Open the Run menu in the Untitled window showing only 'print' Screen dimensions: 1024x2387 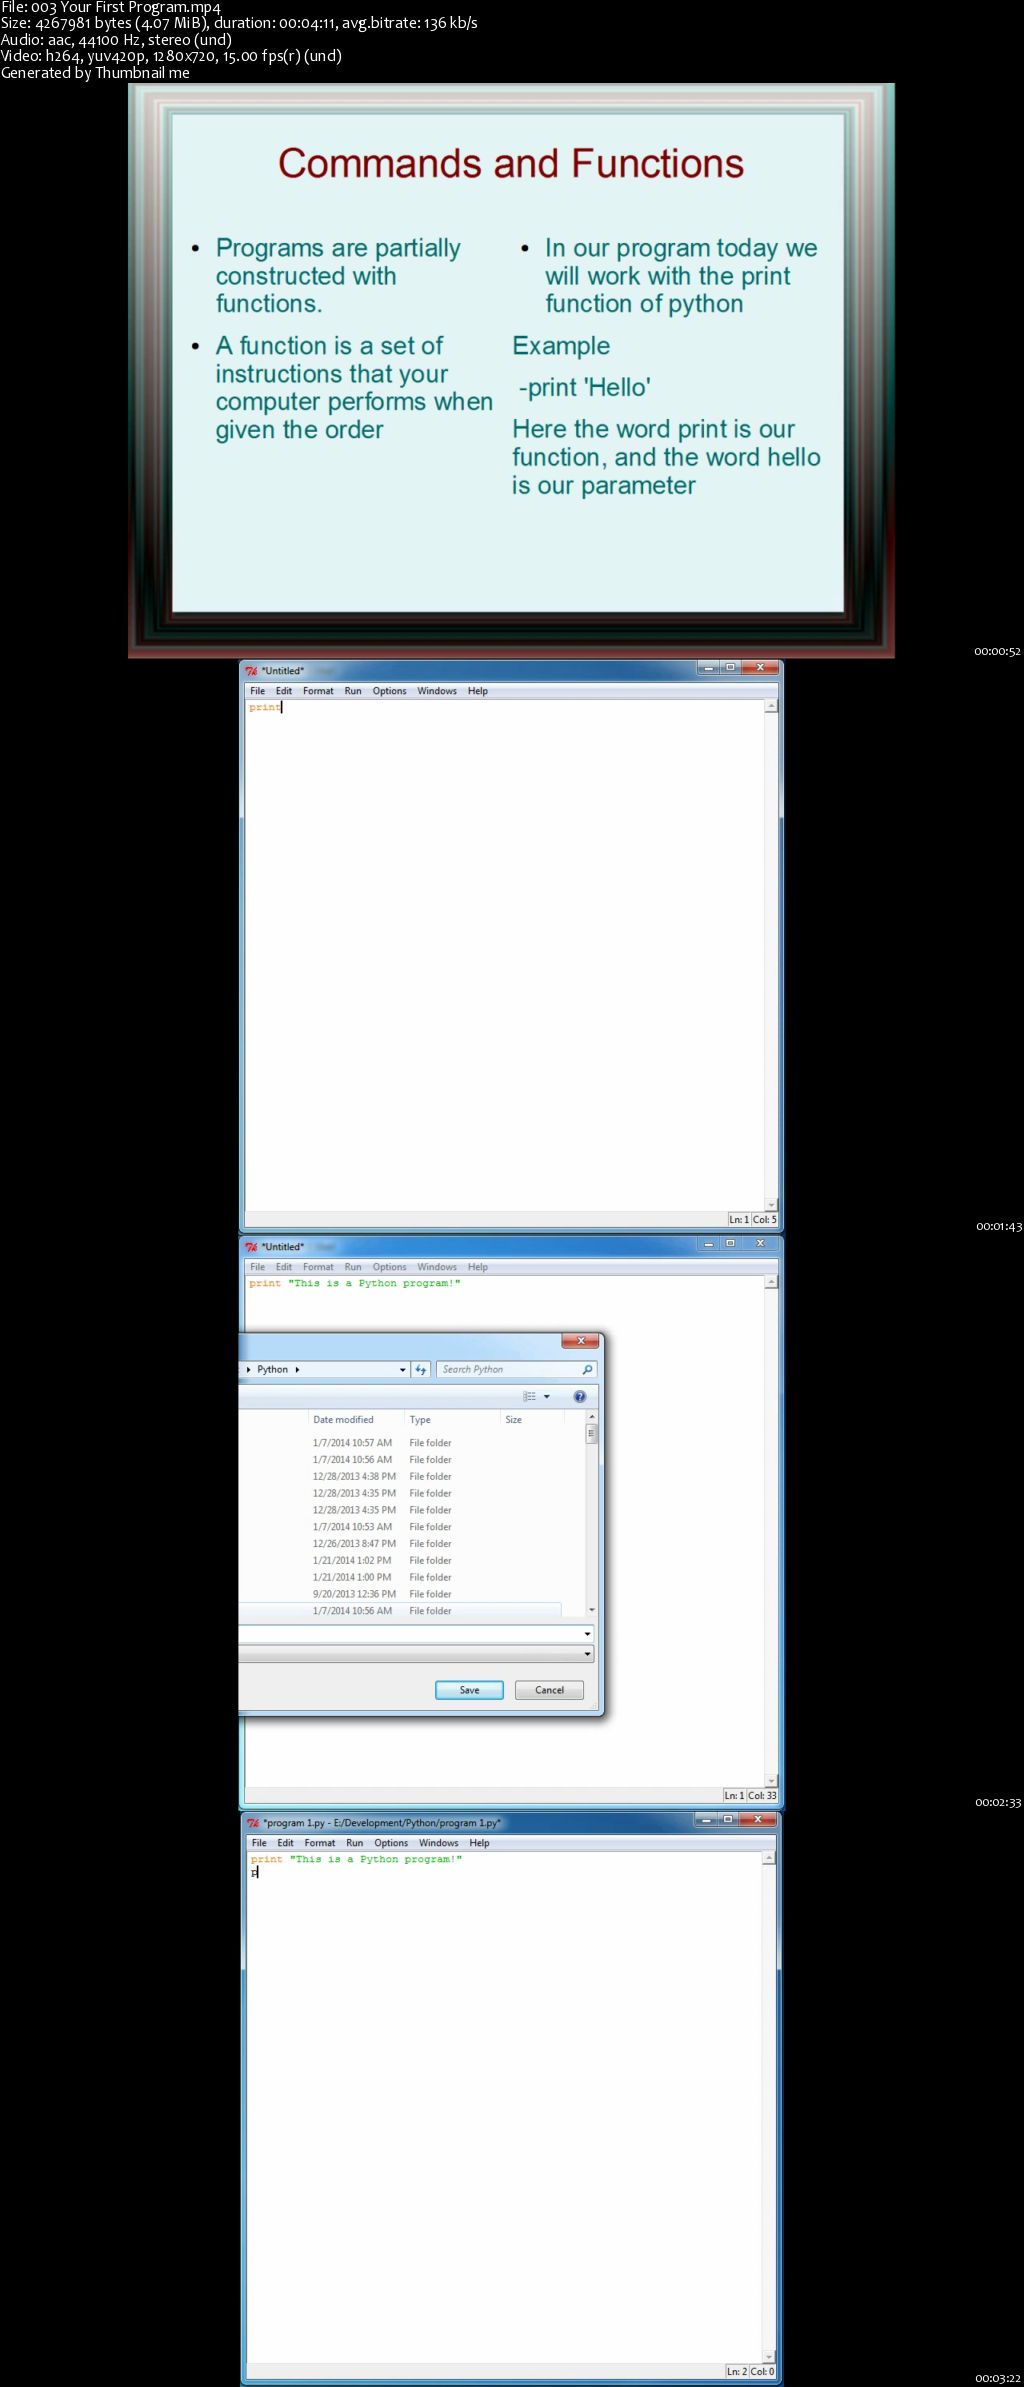click(353, 691)
